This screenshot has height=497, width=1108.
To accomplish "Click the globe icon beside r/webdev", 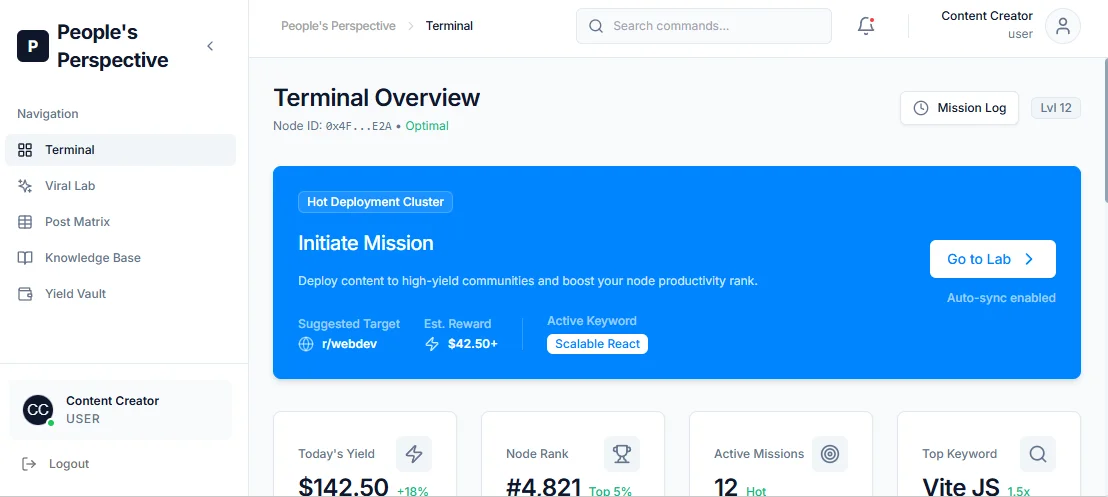I will pos(306,344).
